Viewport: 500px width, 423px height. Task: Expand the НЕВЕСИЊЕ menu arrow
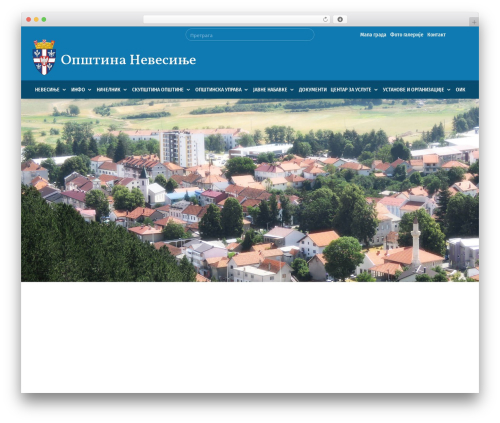pos(64,90)
